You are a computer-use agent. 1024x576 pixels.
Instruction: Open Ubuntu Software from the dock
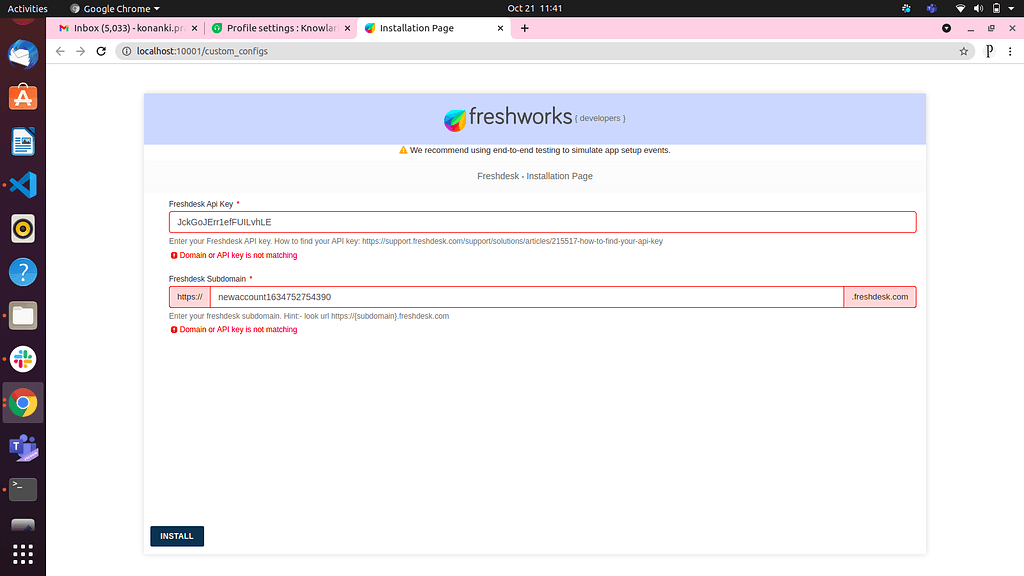pos(22,97)
